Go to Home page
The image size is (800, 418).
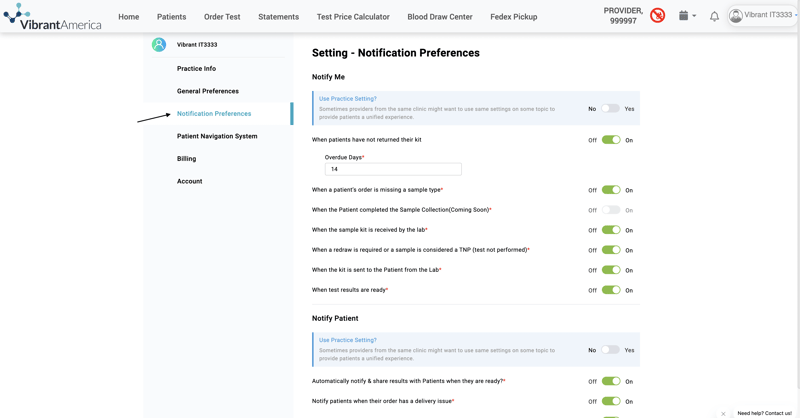click(129, 17)
